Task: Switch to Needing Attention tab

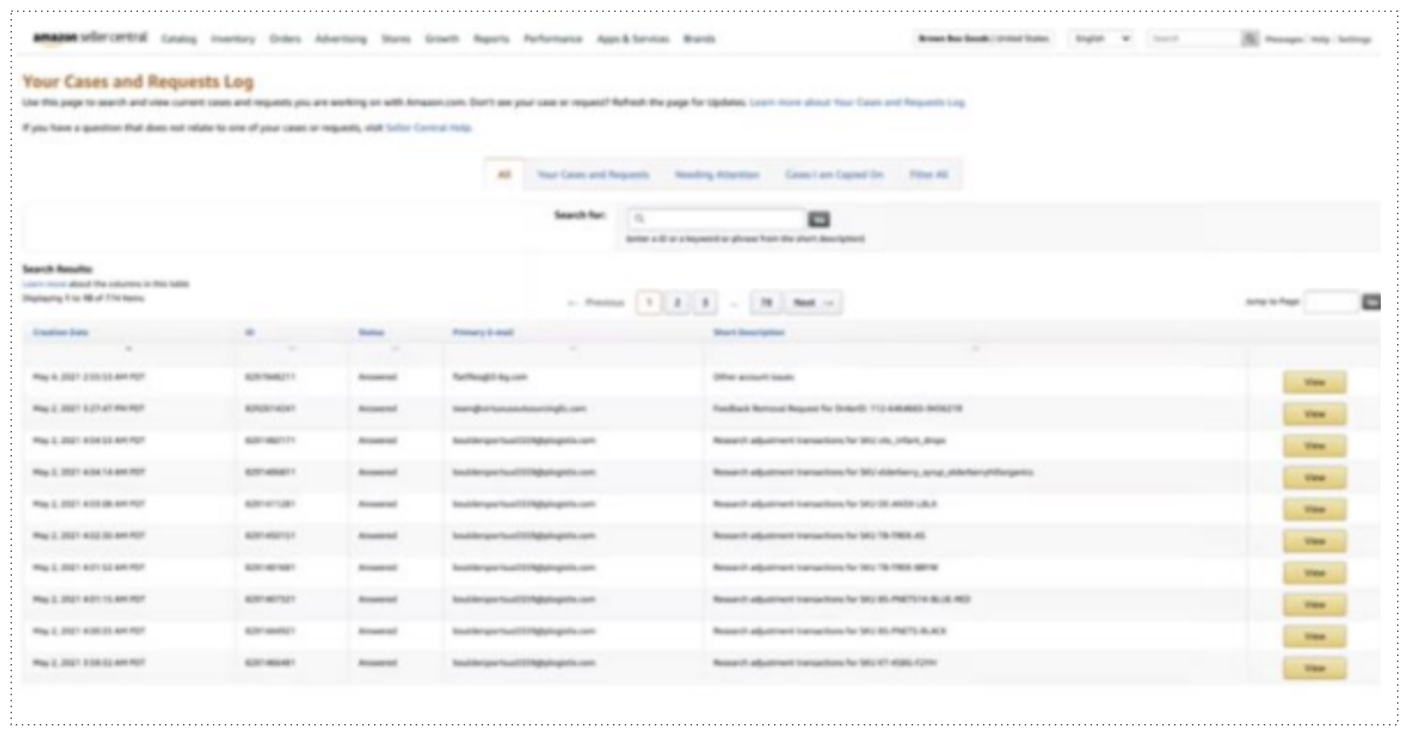Action: (x=716, y=174)
